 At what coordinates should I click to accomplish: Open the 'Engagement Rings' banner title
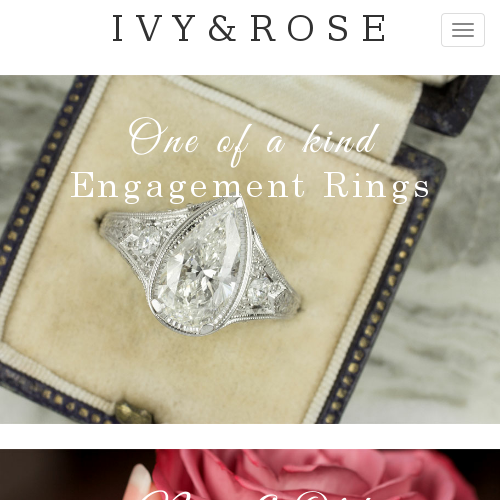250,187
